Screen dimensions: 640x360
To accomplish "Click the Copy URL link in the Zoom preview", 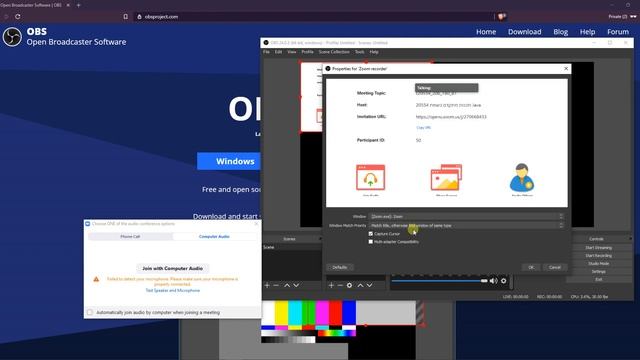I will [x=423, y=128].
